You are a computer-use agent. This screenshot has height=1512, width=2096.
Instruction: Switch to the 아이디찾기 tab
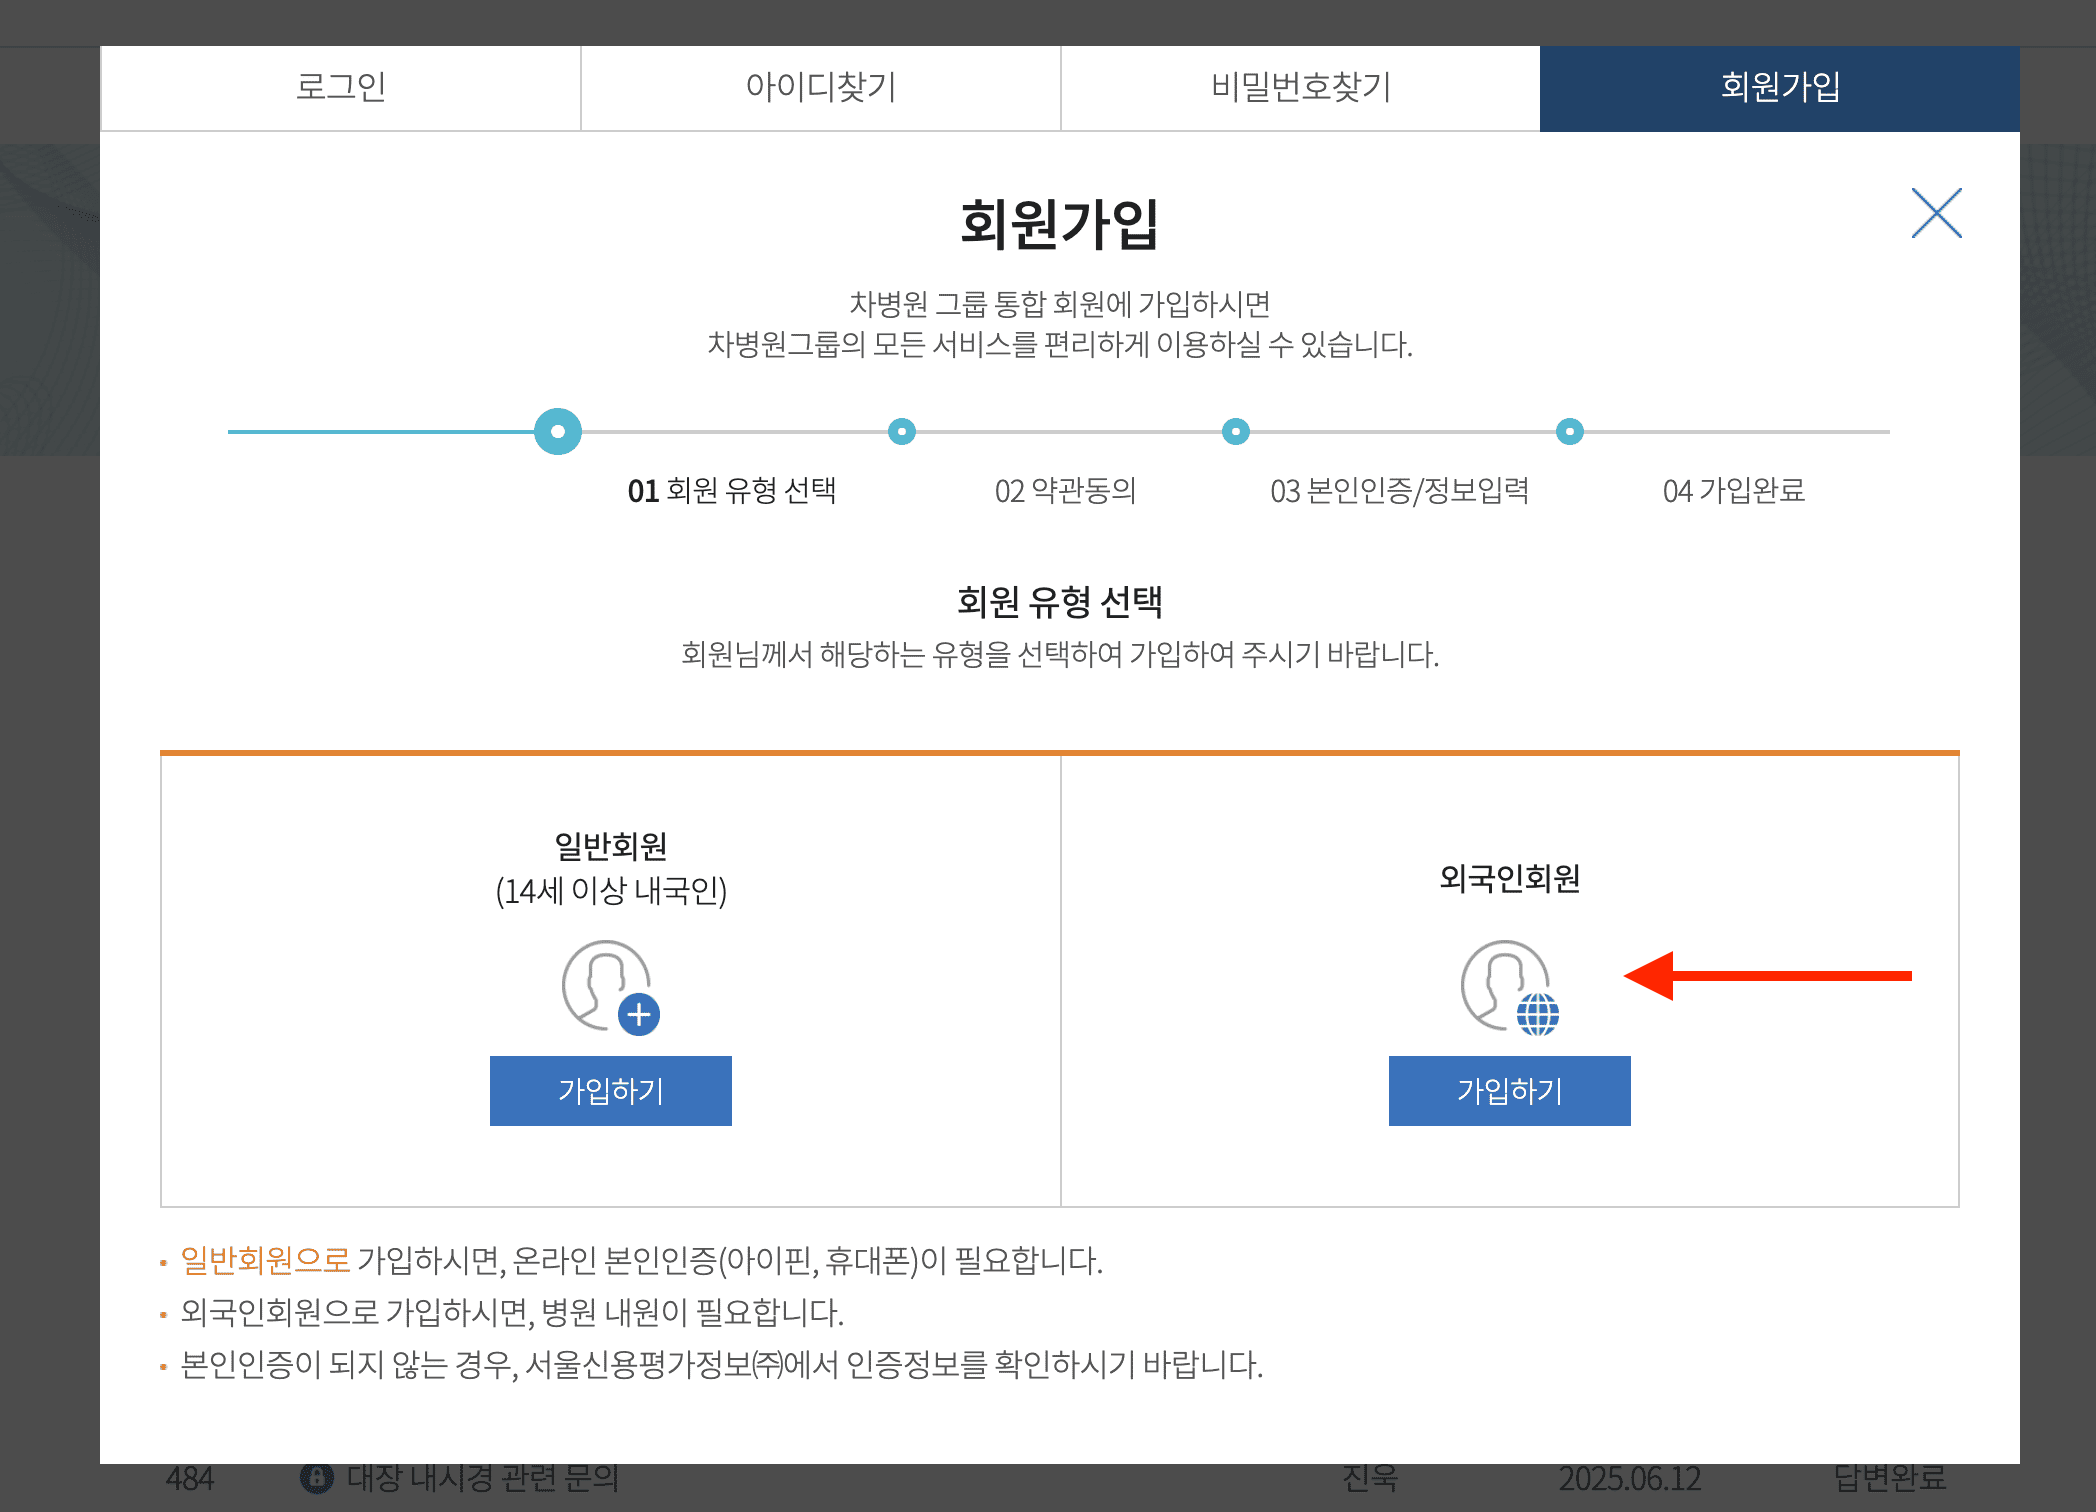point(820,88)
